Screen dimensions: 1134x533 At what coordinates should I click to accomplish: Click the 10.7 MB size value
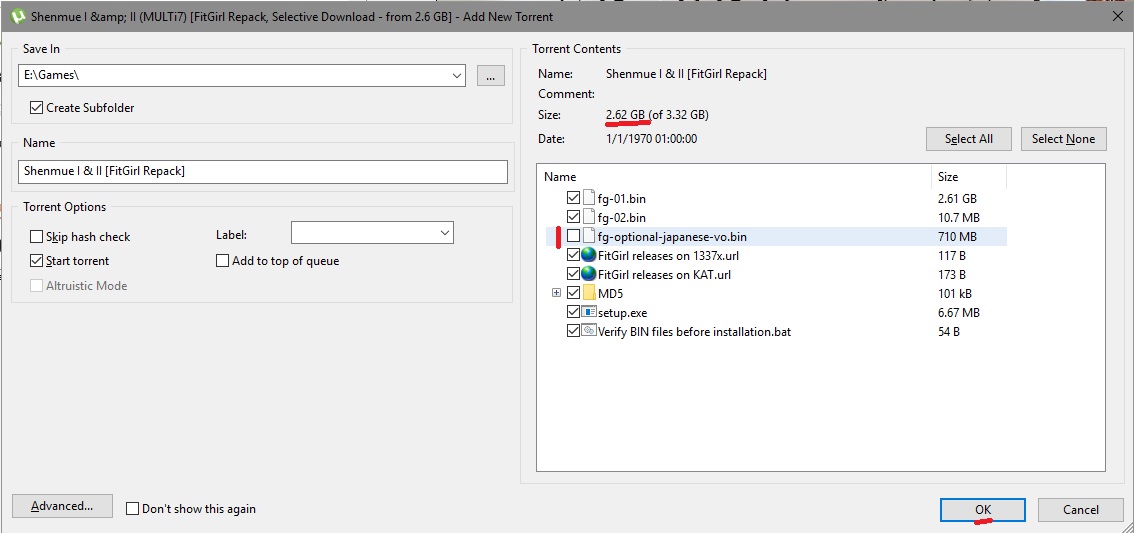[958, 217]
